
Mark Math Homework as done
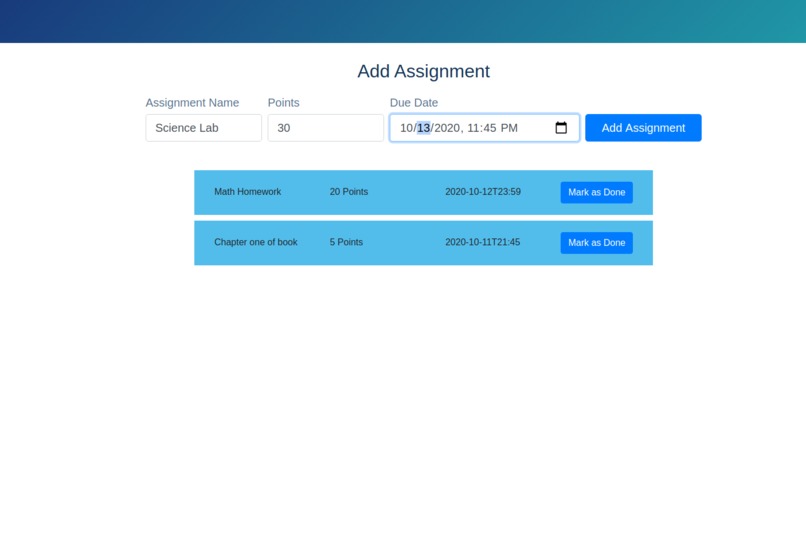(x=596, y=192)
